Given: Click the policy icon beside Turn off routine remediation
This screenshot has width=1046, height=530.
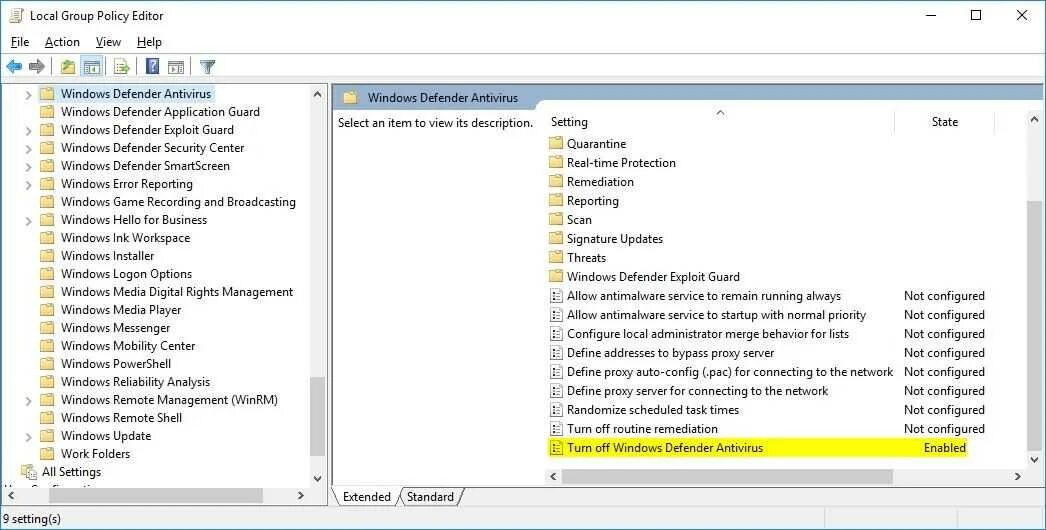Looking at the screenshot, I should pyautogui.click(x=556, y=429).
